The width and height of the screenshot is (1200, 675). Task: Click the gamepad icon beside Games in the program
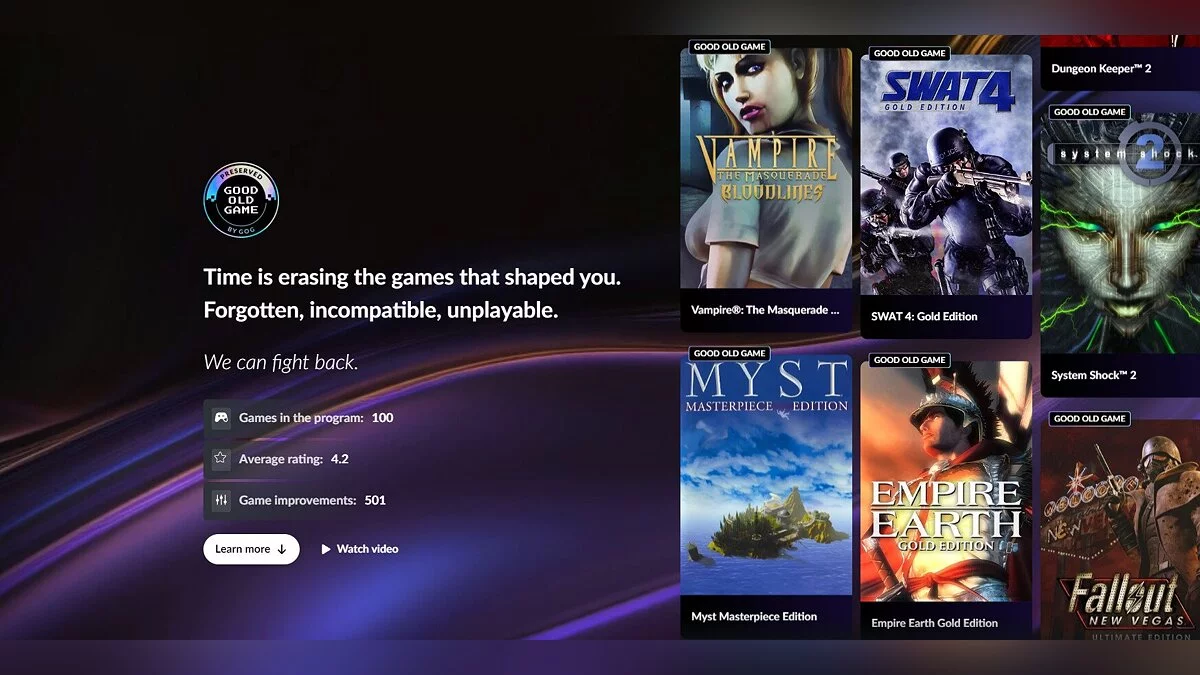pyautogui.click(x=221, y=417)
